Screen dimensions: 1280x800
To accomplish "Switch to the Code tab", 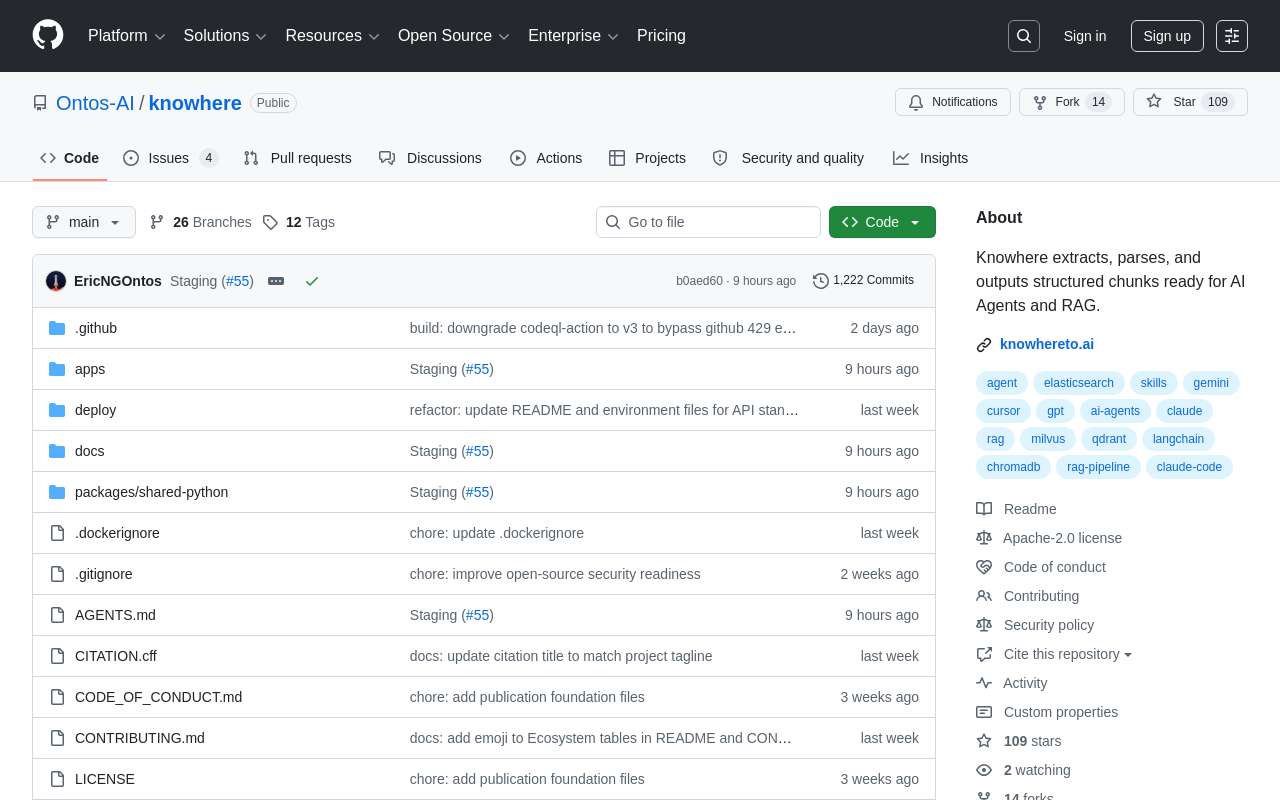I will [x=70, y=158].
